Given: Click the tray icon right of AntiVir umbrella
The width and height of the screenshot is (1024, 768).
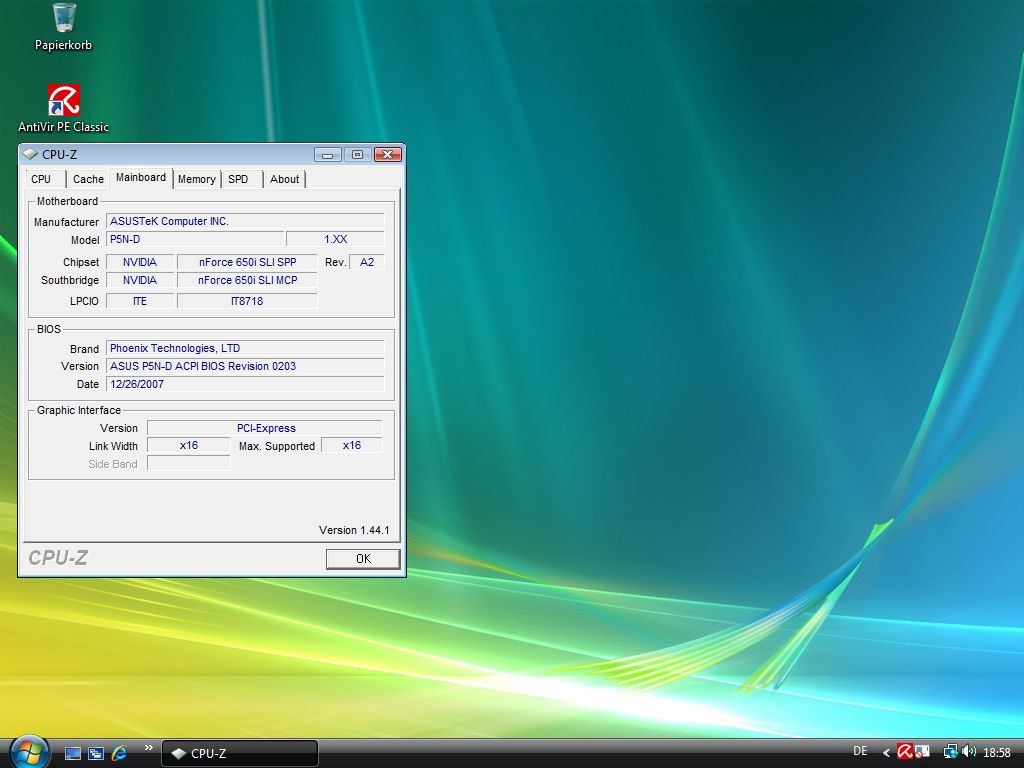Looking at the screenshot, I should coord(921,752).
